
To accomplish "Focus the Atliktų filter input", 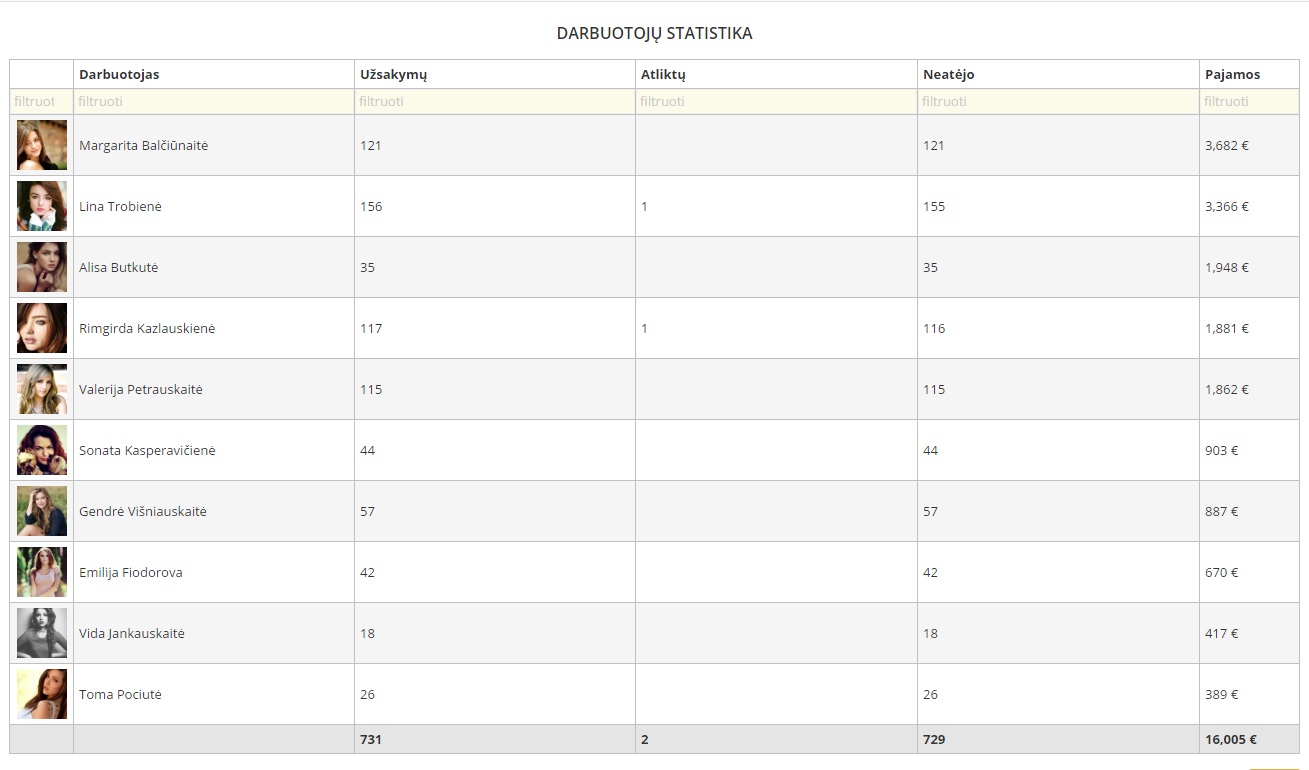I will click(x=776, y=101).
